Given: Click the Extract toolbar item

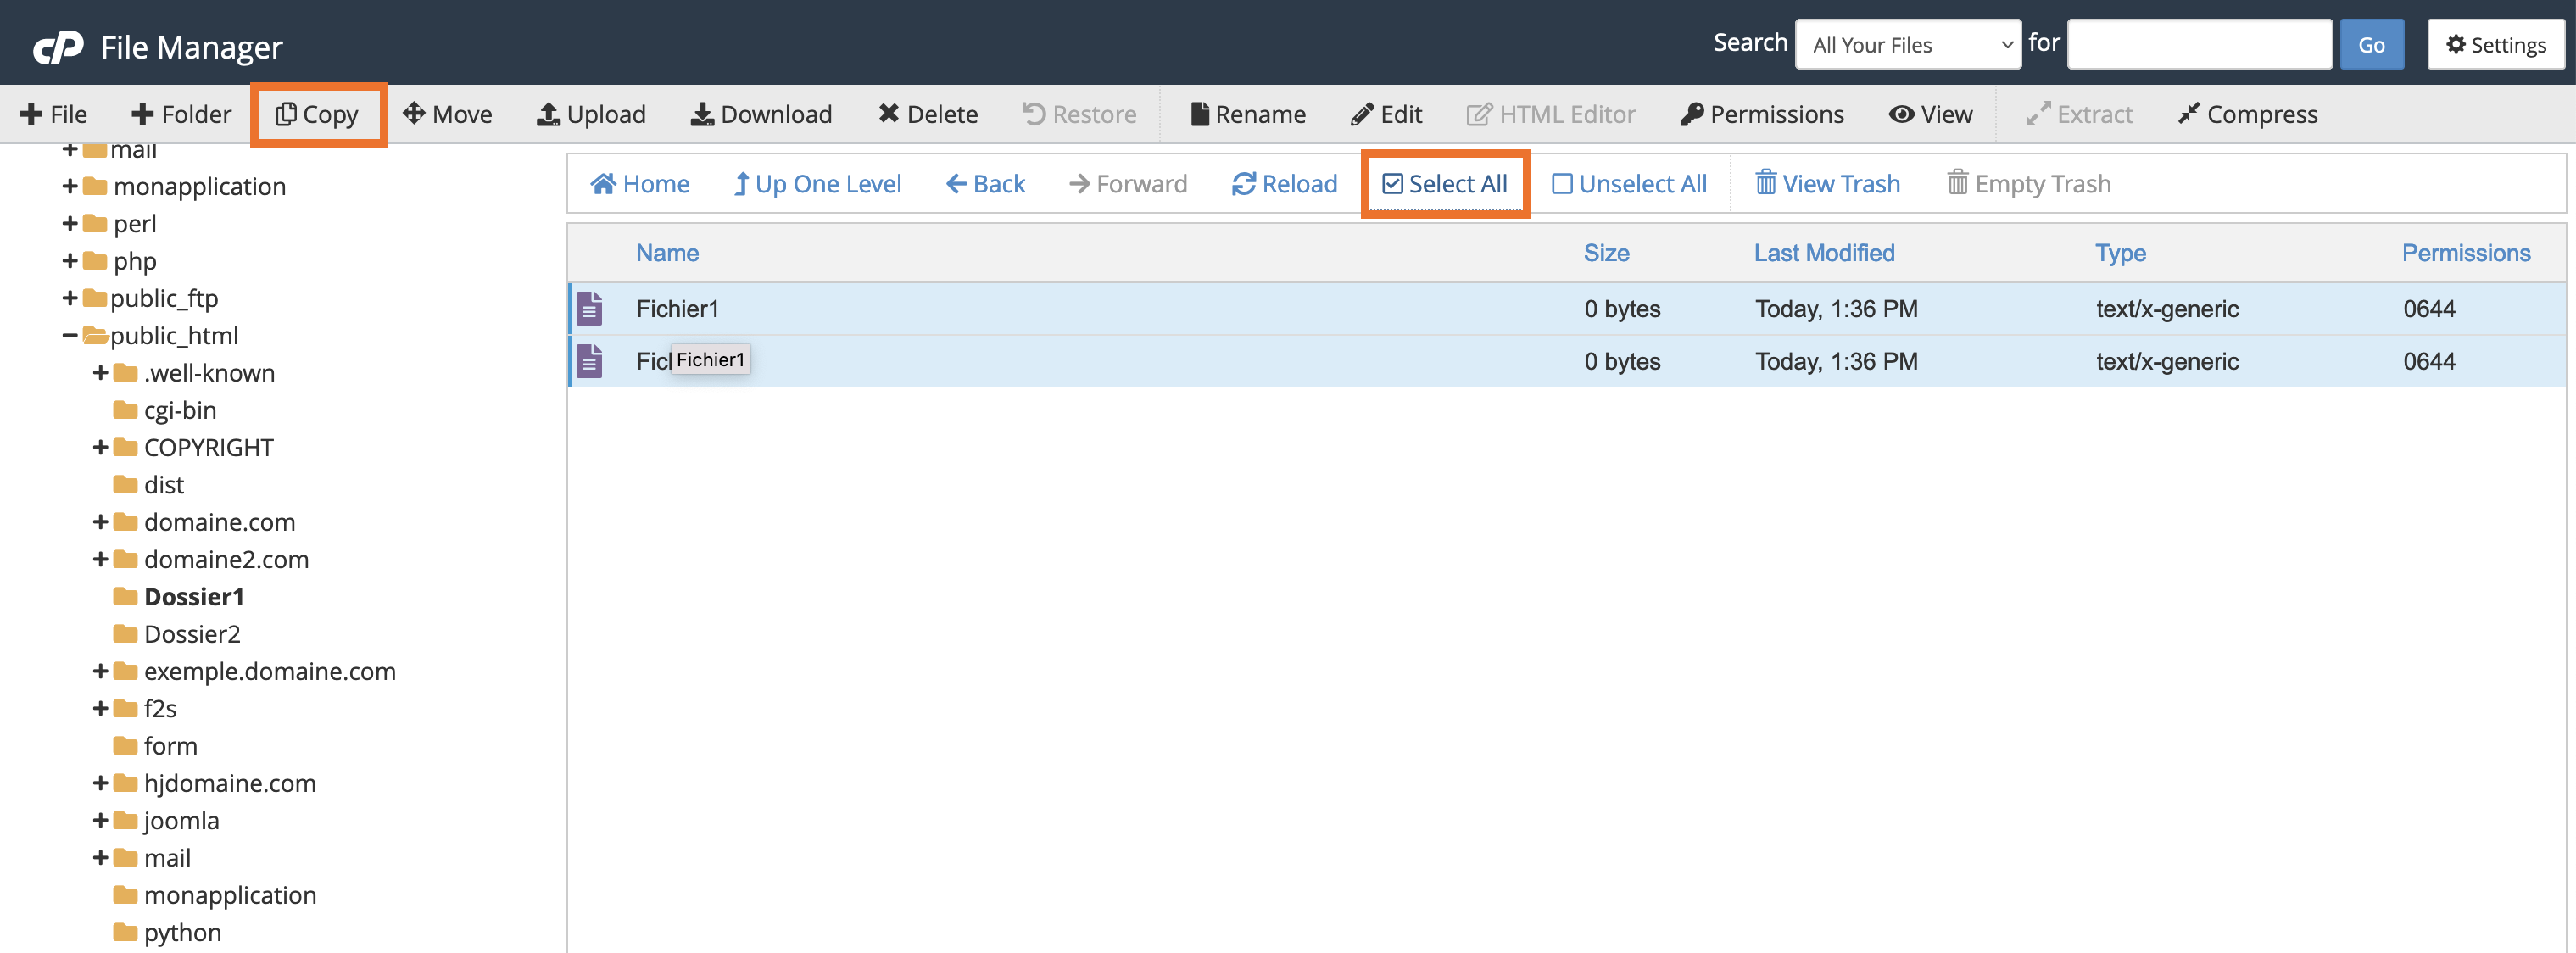Looking at the screenshot, I should click(x=2080, y=114).
